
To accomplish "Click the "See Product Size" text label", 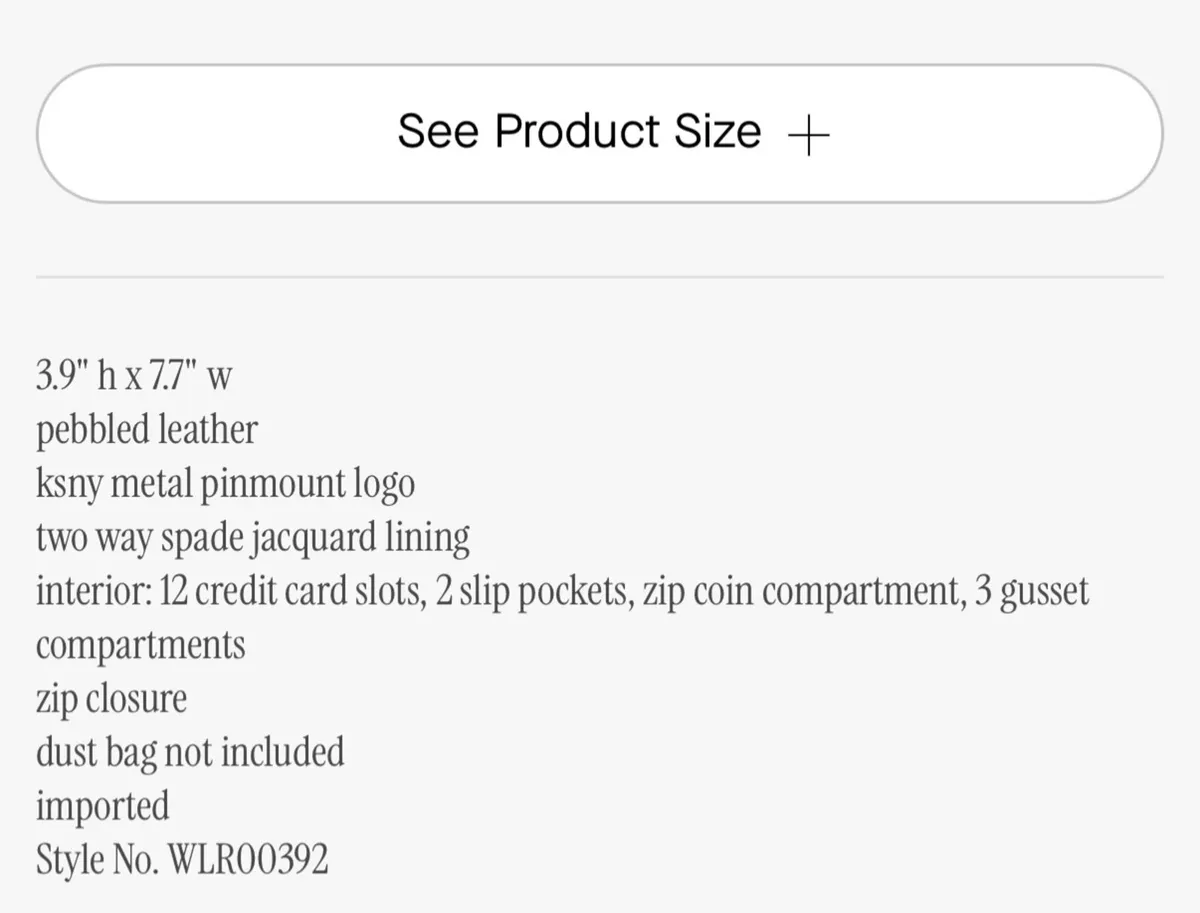I will [x=579, y=132].
